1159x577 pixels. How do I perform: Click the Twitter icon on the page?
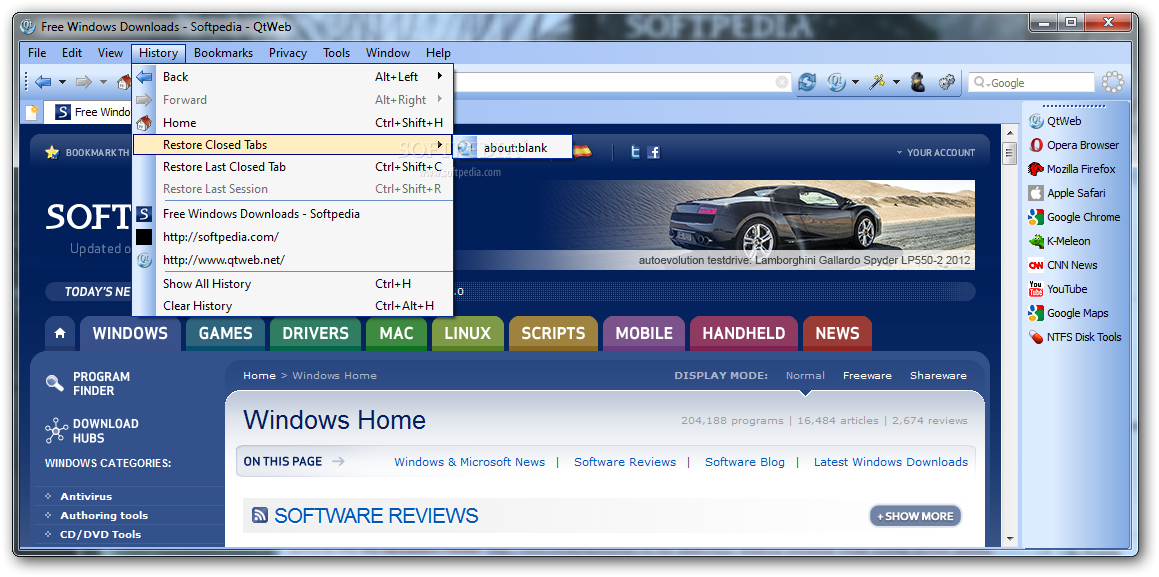pyautogui.click(x=635, y=152)
